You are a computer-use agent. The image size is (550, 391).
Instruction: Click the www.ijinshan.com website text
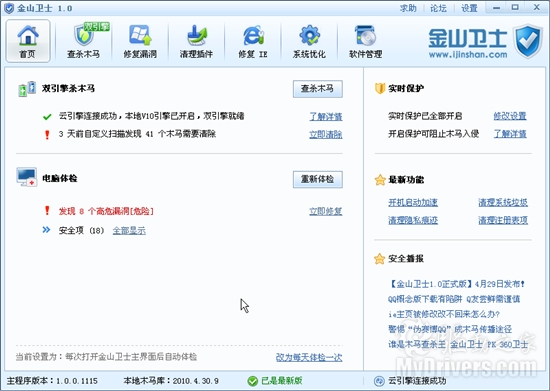[x=468, y=55]
